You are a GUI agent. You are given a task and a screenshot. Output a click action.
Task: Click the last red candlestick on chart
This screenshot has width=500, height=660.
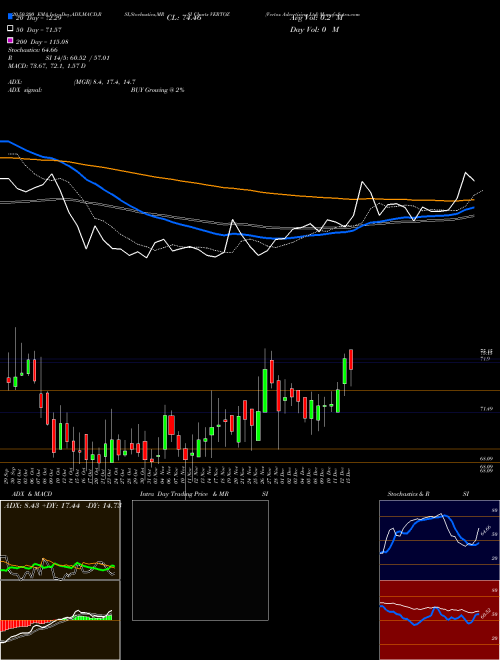coord(351,359)
